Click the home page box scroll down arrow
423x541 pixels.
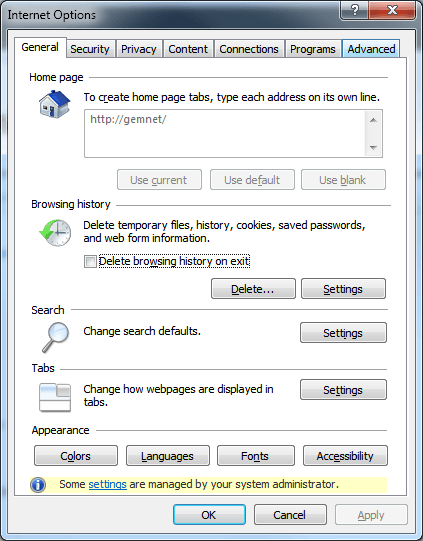(x=373, y=147)
